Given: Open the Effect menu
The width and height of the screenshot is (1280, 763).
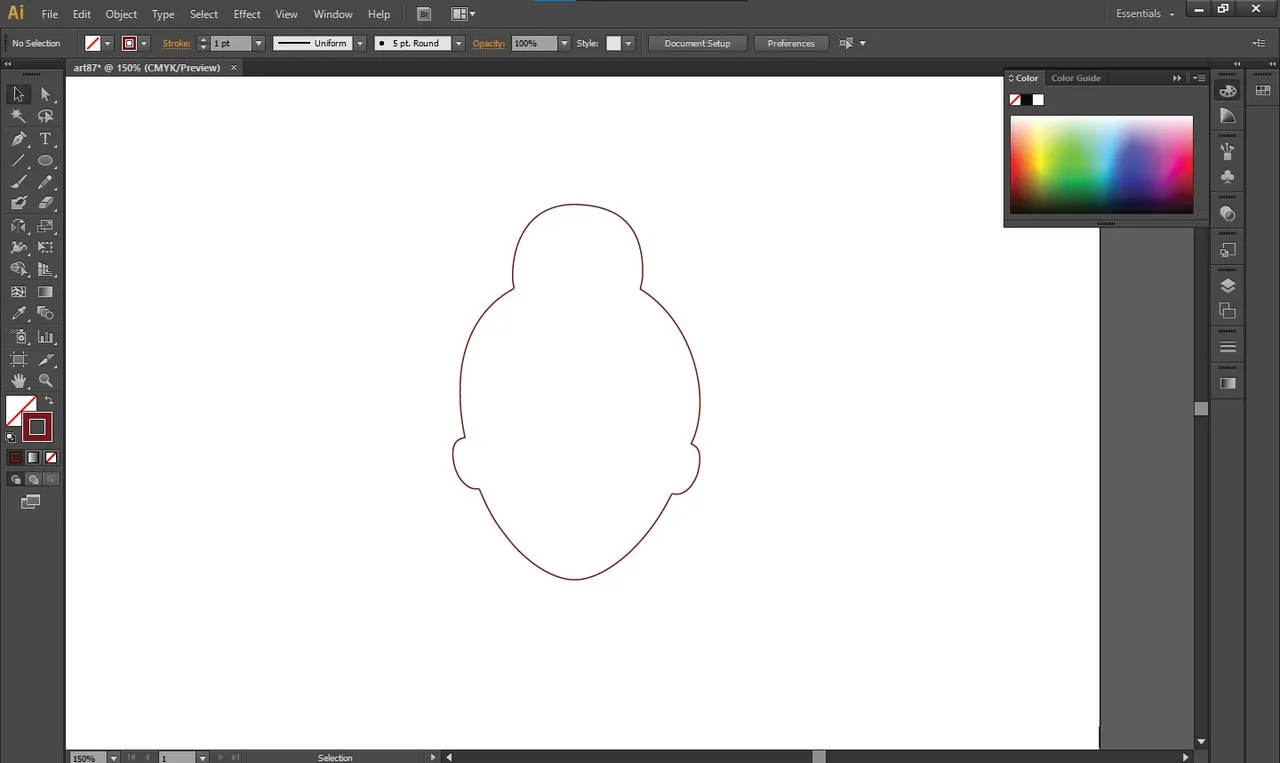Looking at the screenshot, I should [x=247, y=14].
